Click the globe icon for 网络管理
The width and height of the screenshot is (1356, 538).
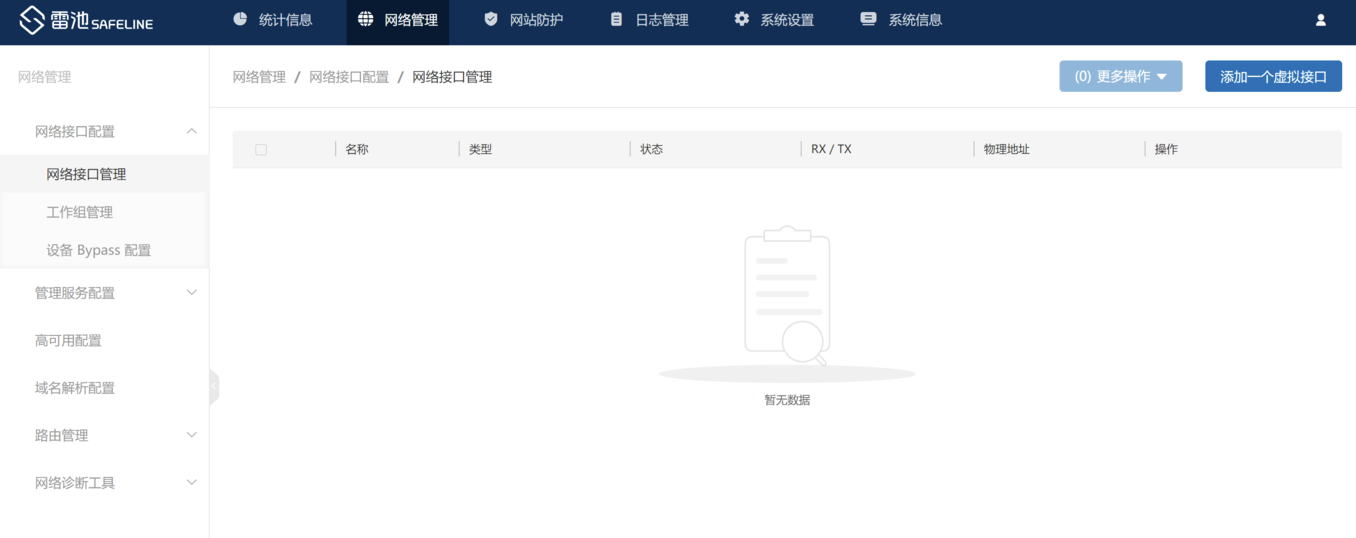click(x=366, y=19)
